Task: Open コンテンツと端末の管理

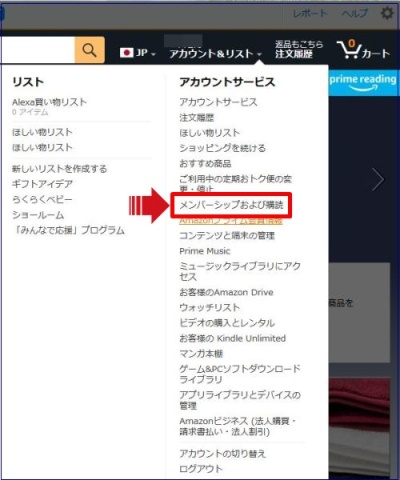Action: [x=227, y=236]
